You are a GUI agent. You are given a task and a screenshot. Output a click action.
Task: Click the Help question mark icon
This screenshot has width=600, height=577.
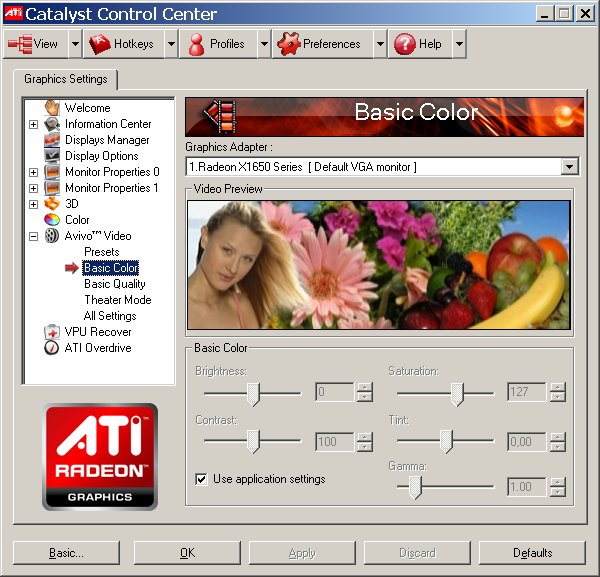pyautogui.click(x=404, y=44)
